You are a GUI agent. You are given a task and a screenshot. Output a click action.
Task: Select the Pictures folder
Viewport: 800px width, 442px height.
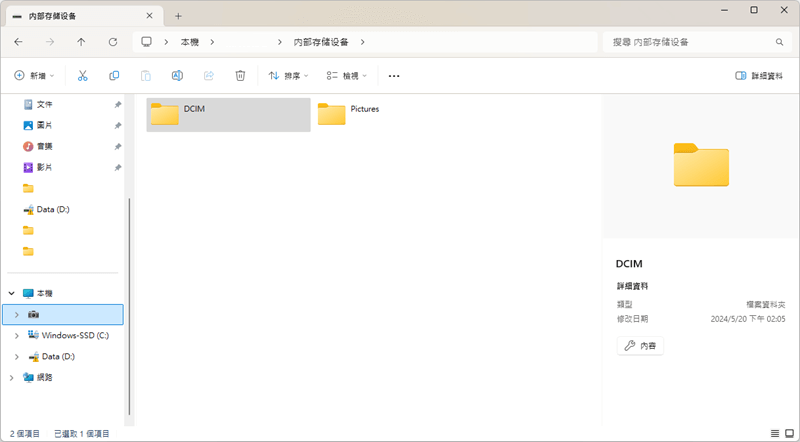tap(395, 115)
